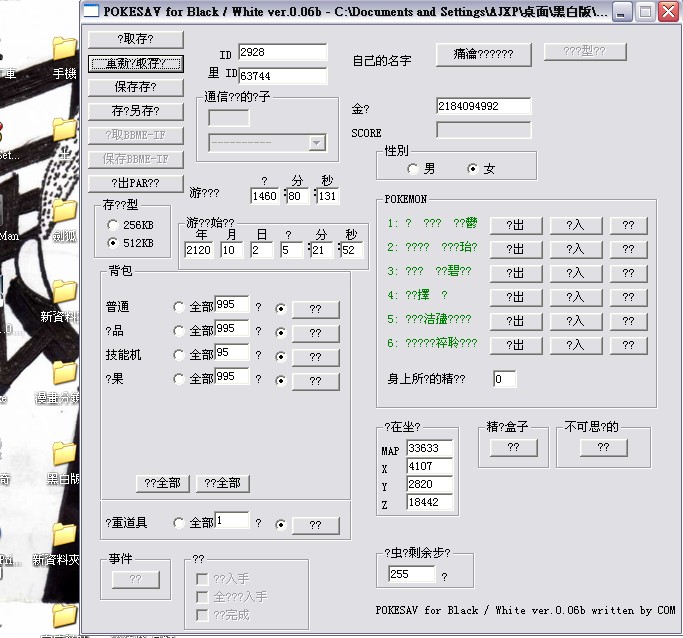
Task: Click the start year field 2120
Action: click(199, 250)
